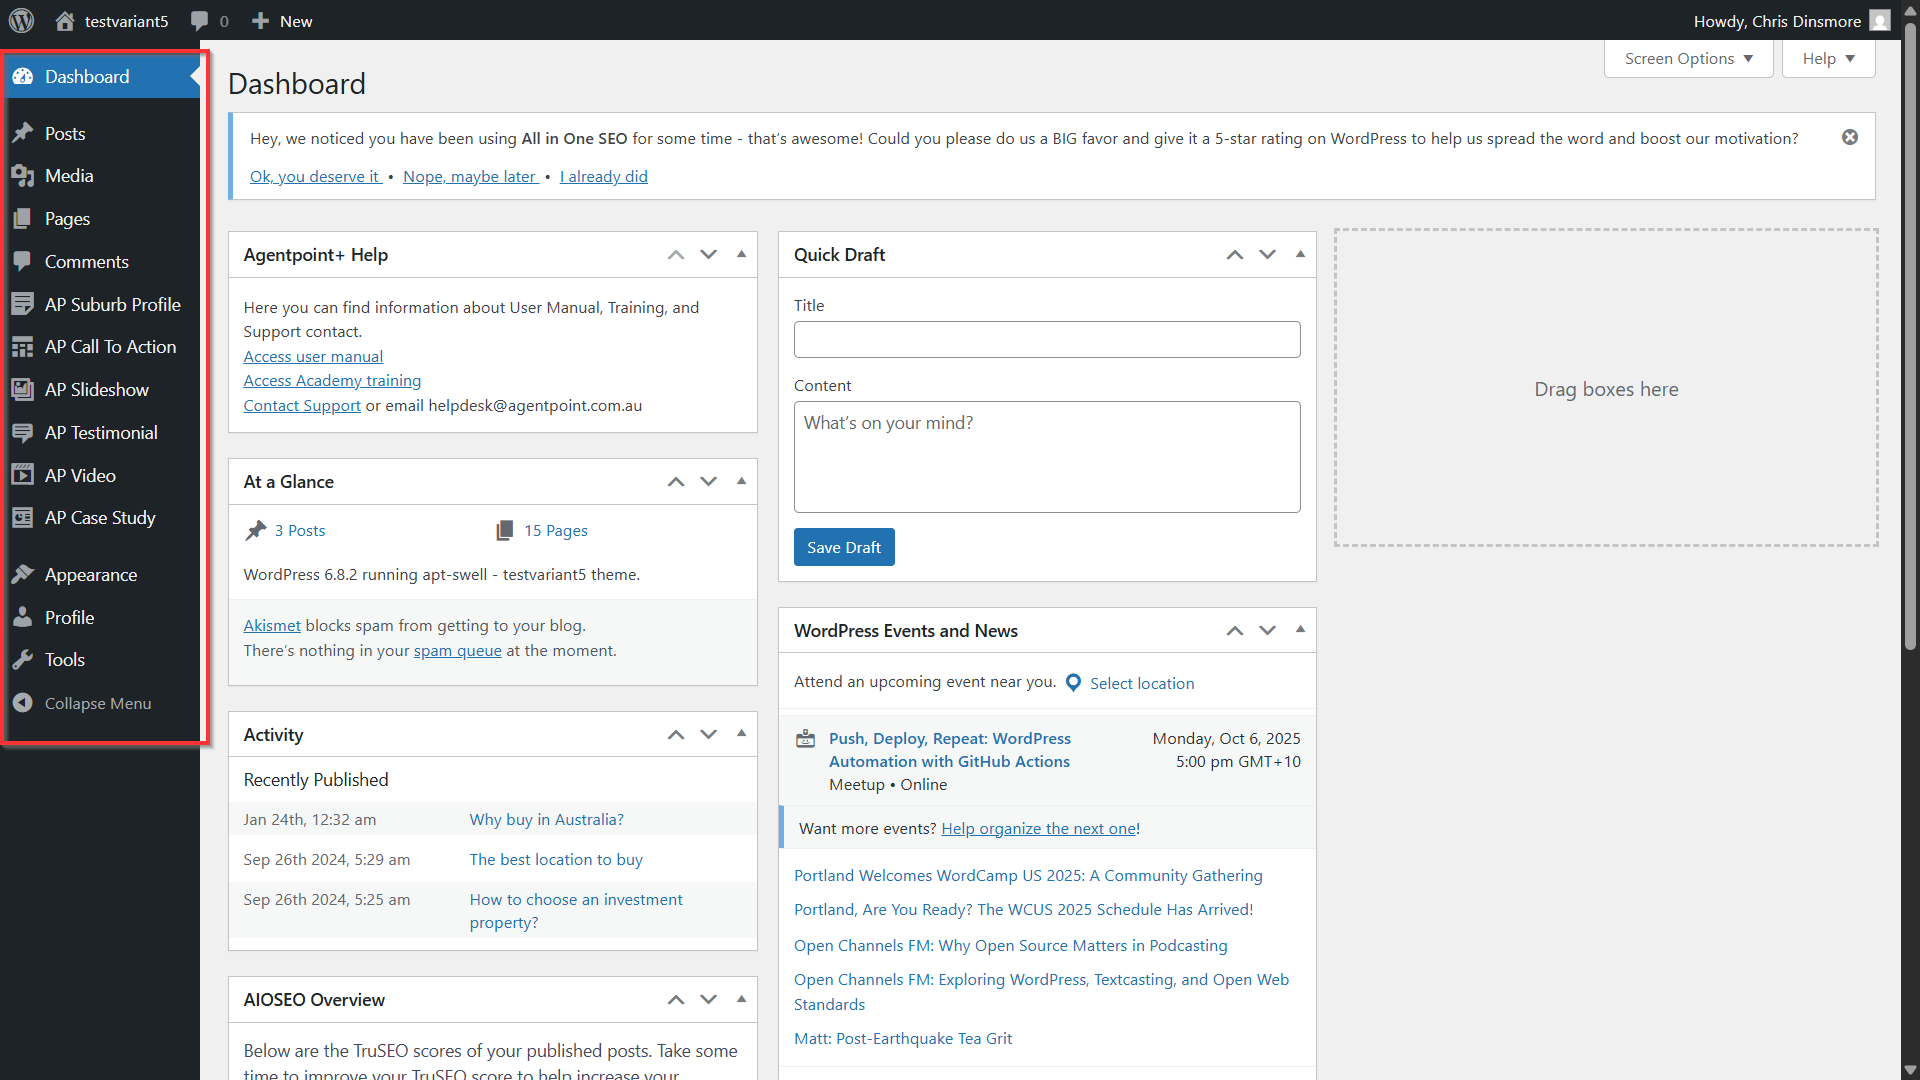Click the Select location link
Screen dimensions: 1920x1080
(x=1142, y=684)
